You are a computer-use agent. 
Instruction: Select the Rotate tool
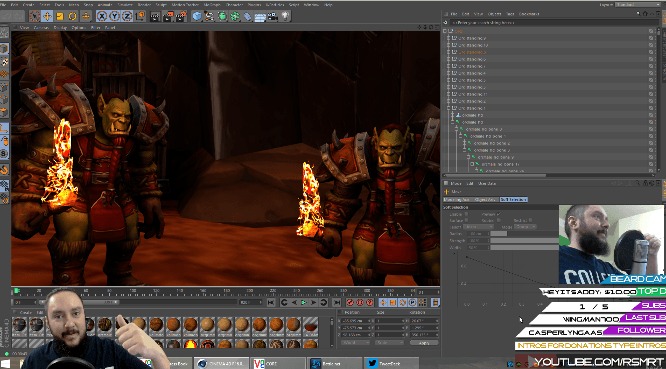(72, 16)
